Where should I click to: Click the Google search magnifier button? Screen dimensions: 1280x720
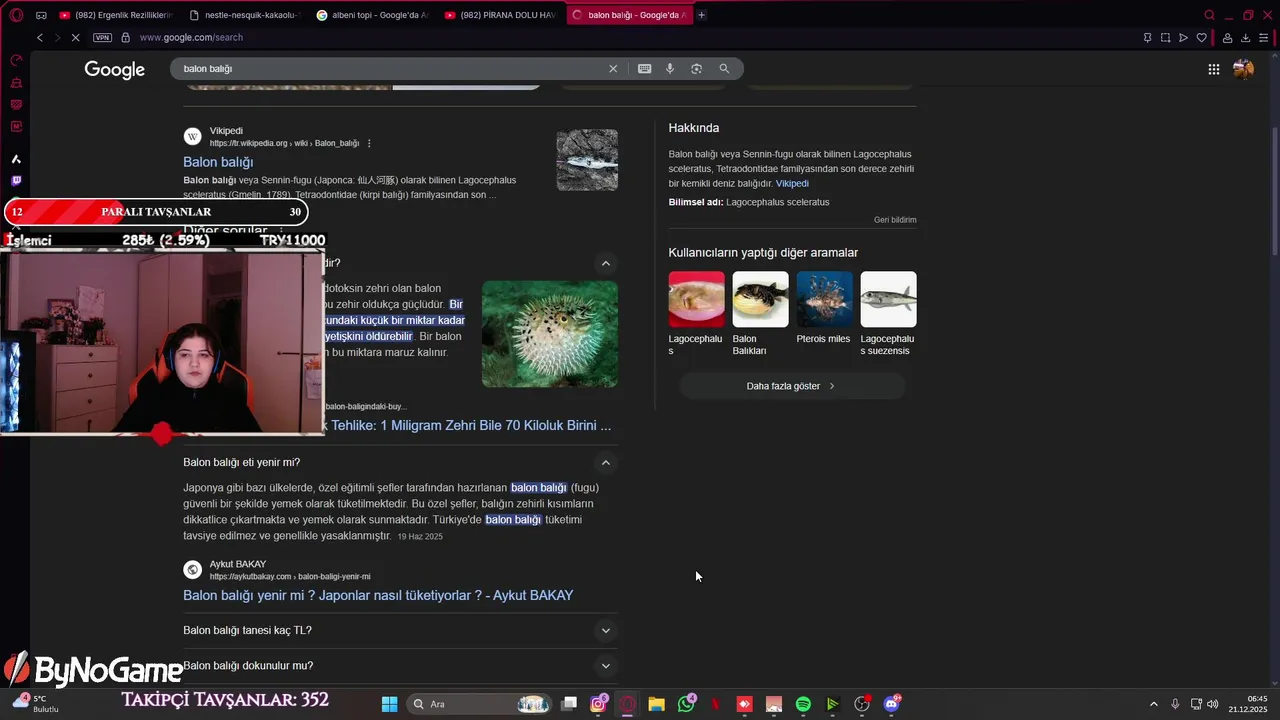point(724,68)
